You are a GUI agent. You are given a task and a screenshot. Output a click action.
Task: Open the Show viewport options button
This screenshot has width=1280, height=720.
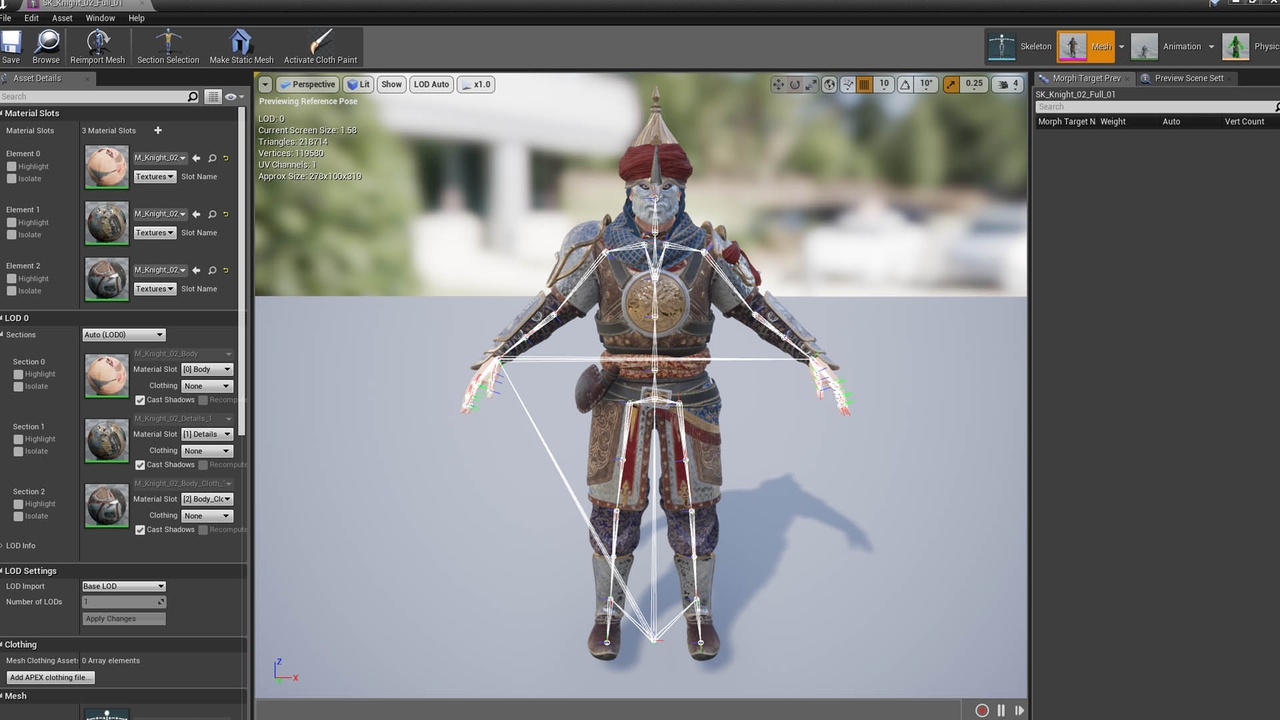[391, 85]
